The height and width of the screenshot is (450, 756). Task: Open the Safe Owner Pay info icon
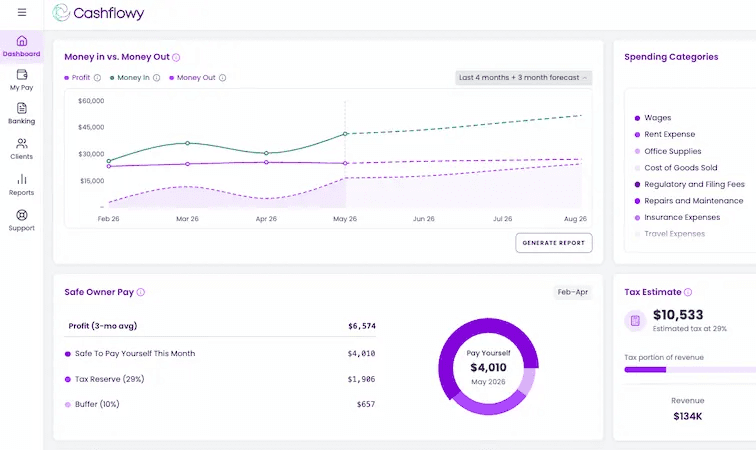(x=141, y=292)
